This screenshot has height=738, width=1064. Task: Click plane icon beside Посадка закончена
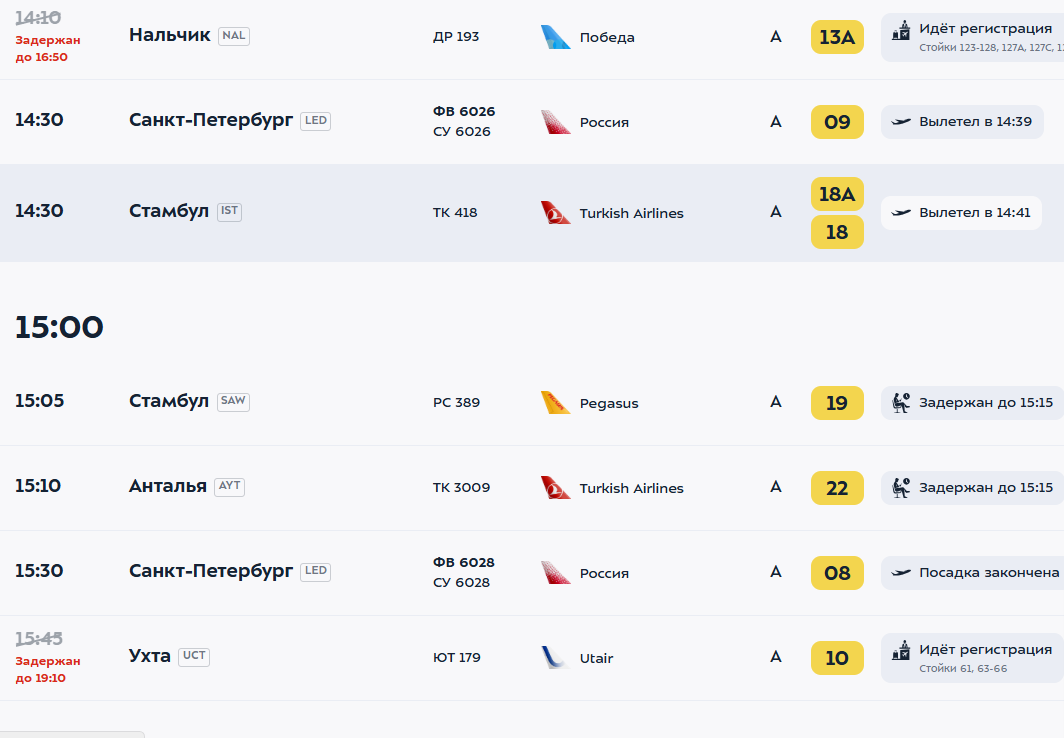[900, 573]
